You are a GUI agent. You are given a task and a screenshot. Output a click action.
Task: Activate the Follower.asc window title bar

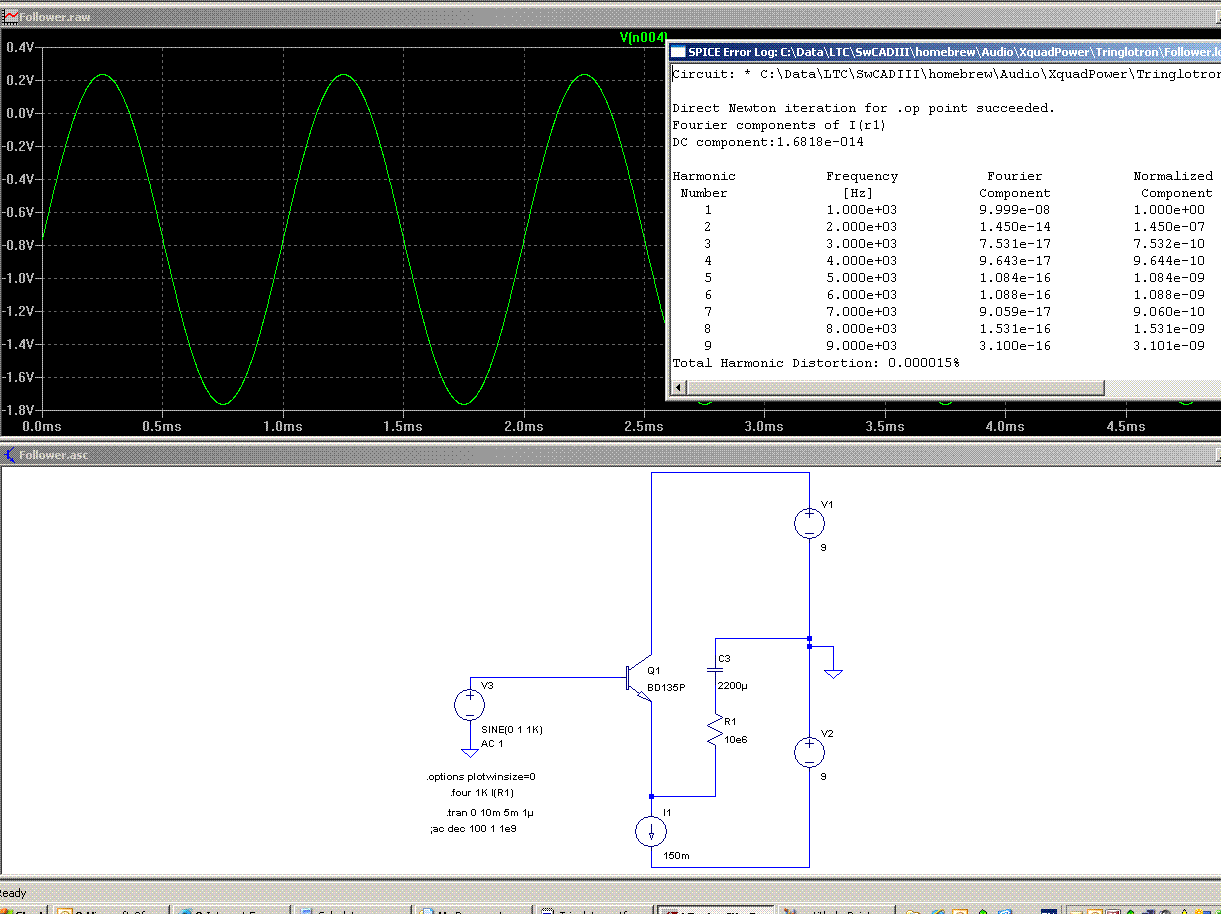click(300, 455)
